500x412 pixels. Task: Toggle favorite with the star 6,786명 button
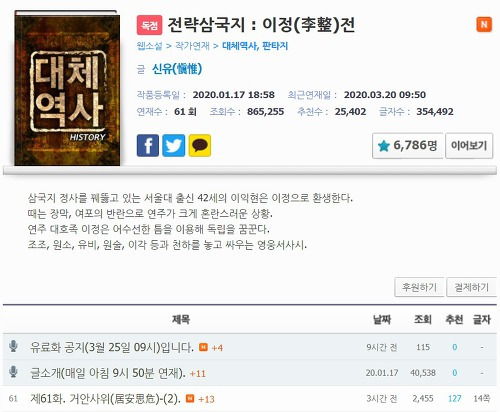coord(407,146)
